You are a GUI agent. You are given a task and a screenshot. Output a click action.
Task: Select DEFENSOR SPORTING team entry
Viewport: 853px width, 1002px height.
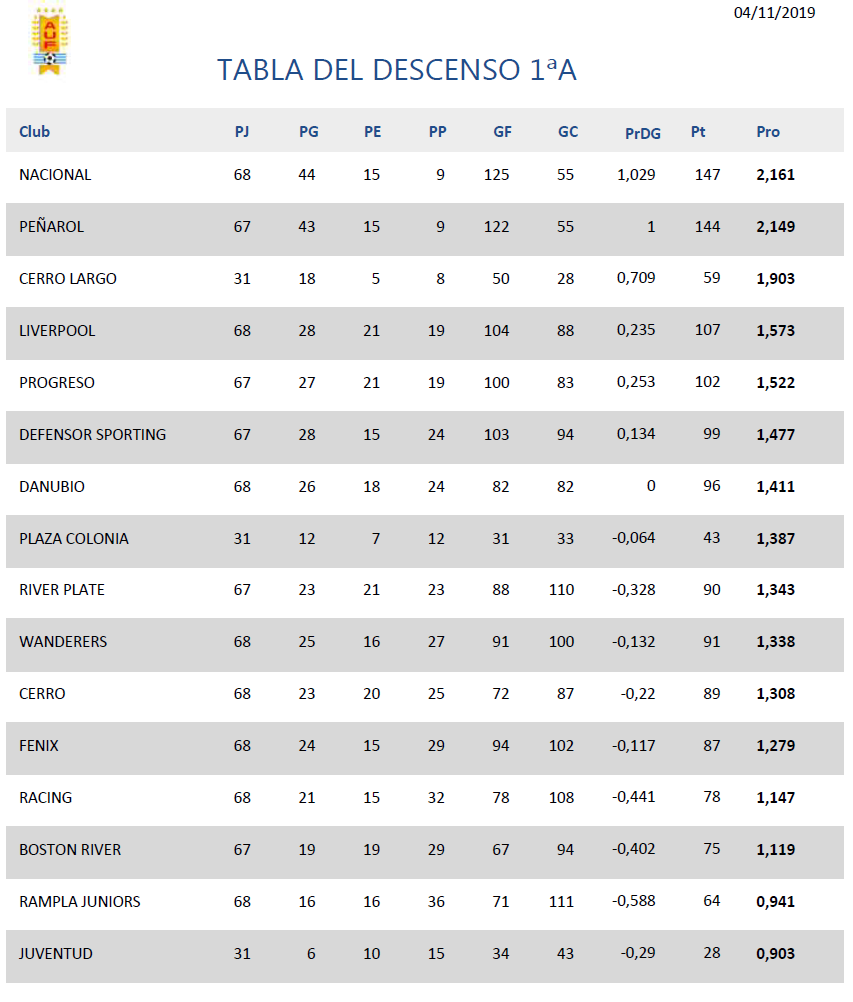click(x=93, y=435)
